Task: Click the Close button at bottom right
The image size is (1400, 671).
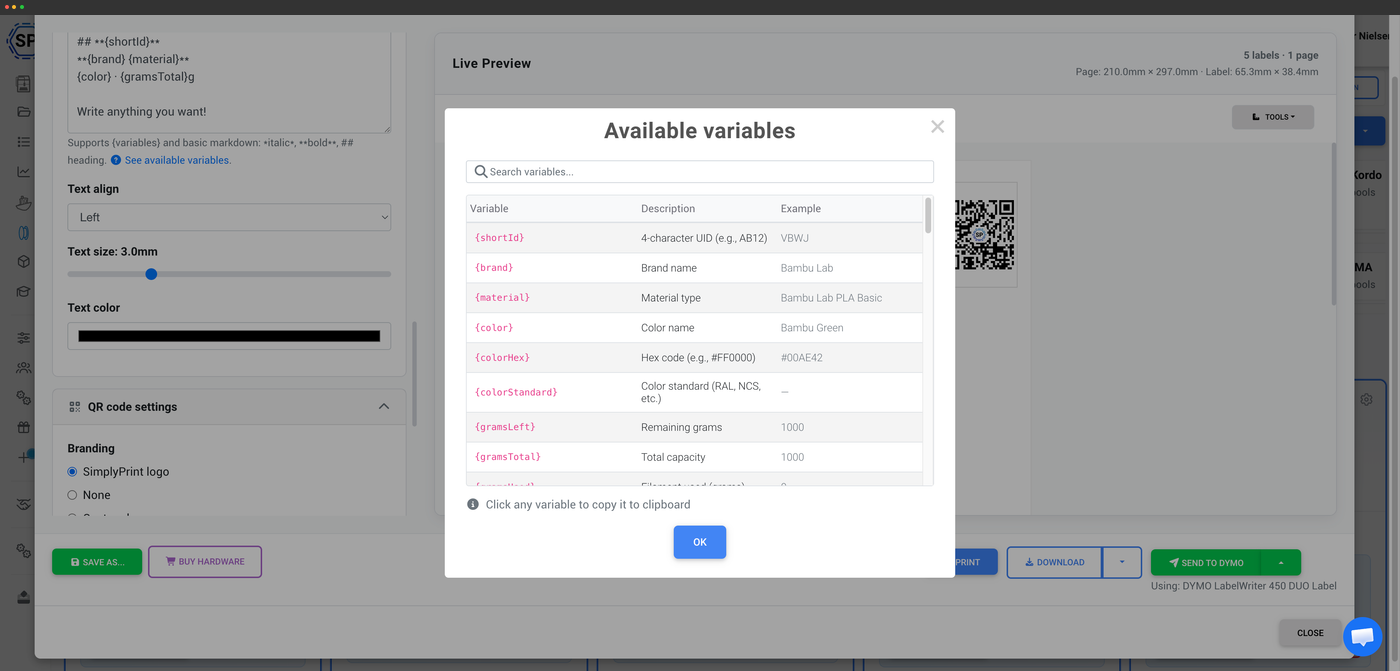Action: 1310,633
